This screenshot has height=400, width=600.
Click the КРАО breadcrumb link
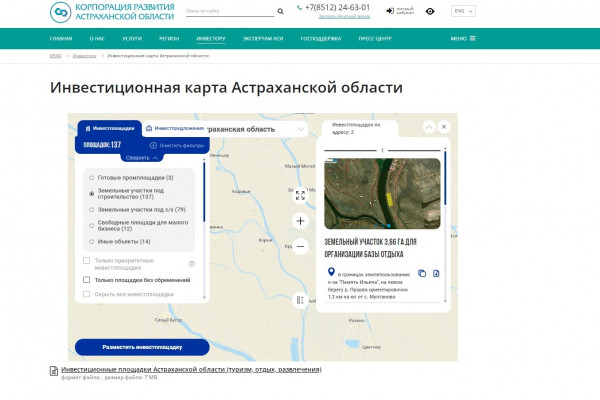55,56
